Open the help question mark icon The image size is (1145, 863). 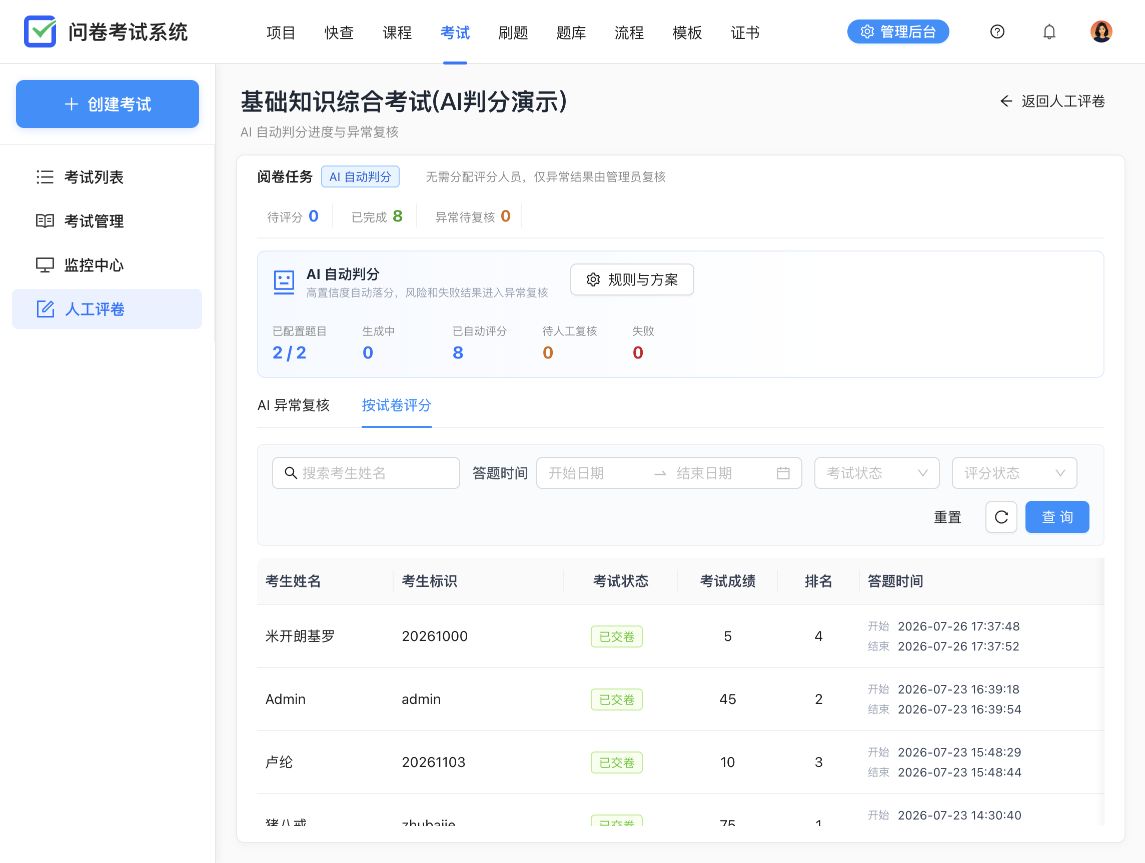click(997, 31)
